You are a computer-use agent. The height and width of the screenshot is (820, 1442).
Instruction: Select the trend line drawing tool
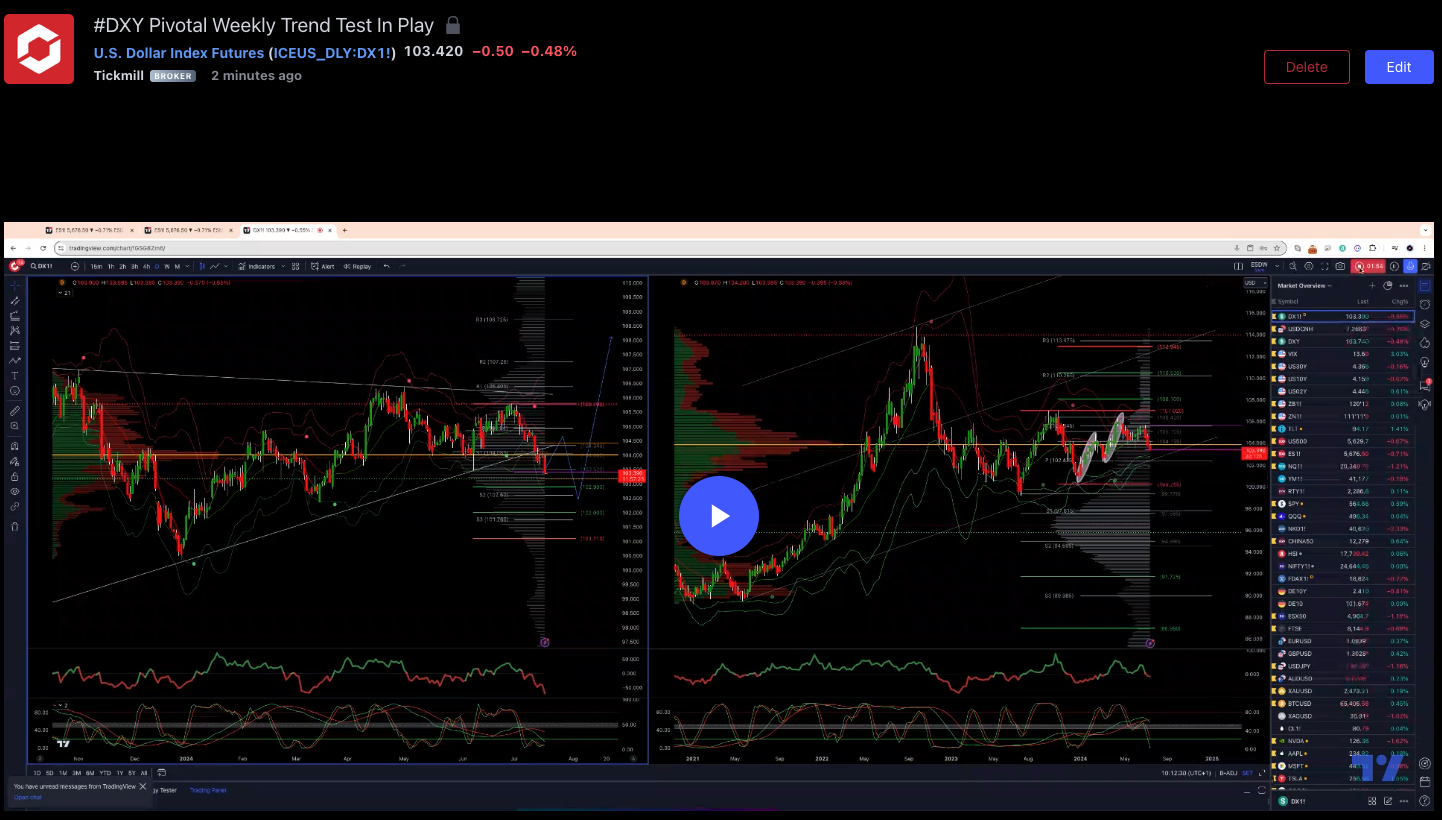(x=14, y=300)
